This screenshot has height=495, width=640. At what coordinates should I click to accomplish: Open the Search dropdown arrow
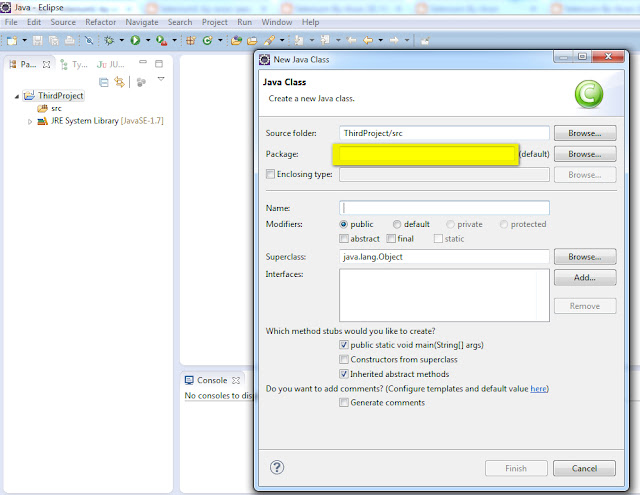(x=282, y=40)
